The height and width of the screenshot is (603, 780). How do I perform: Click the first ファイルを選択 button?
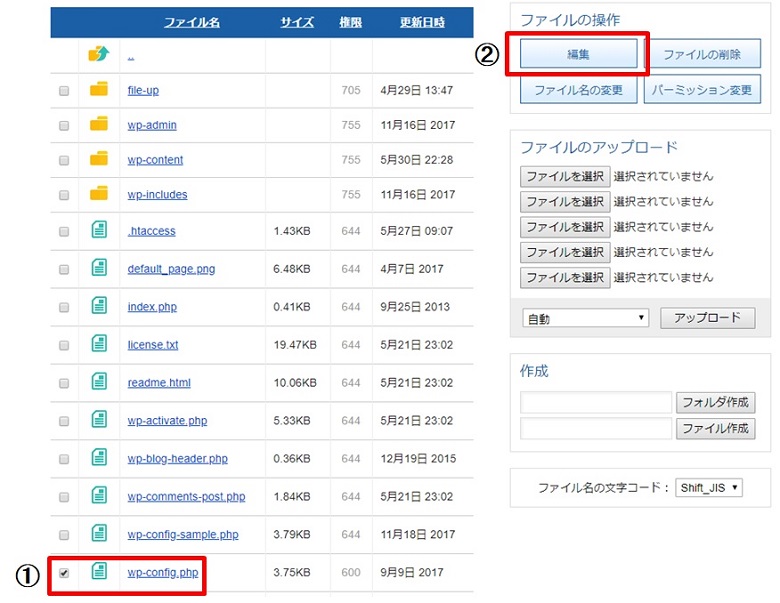[x=565, y=176]
